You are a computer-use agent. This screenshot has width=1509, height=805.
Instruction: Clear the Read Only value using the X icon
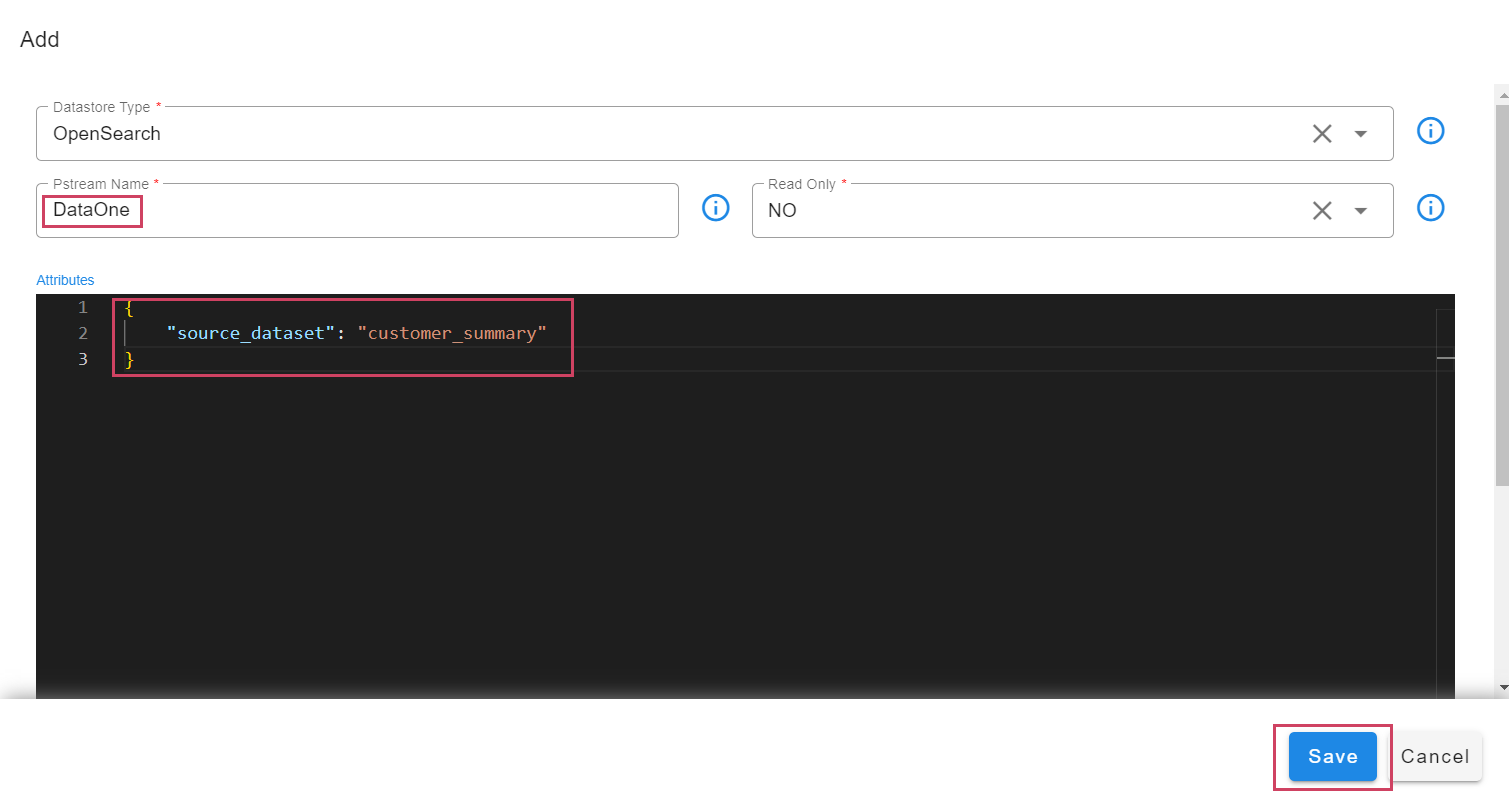(1322, 210)
